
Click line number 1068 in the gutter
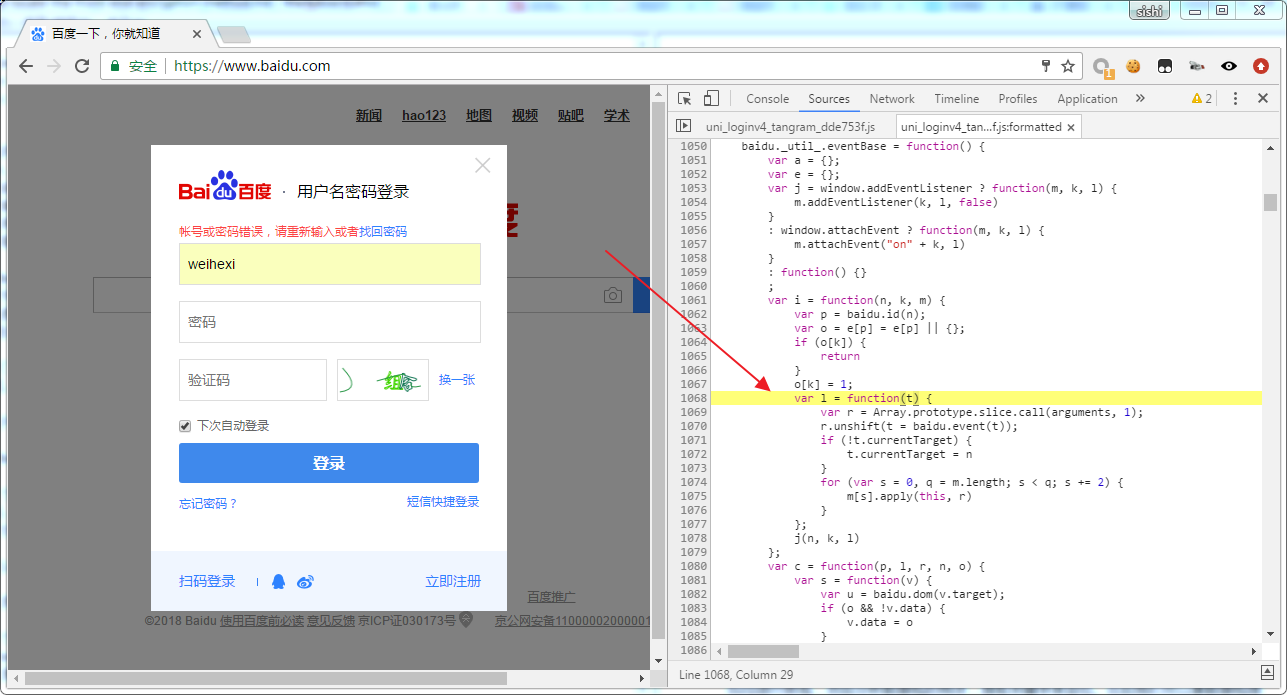(693, 398)
